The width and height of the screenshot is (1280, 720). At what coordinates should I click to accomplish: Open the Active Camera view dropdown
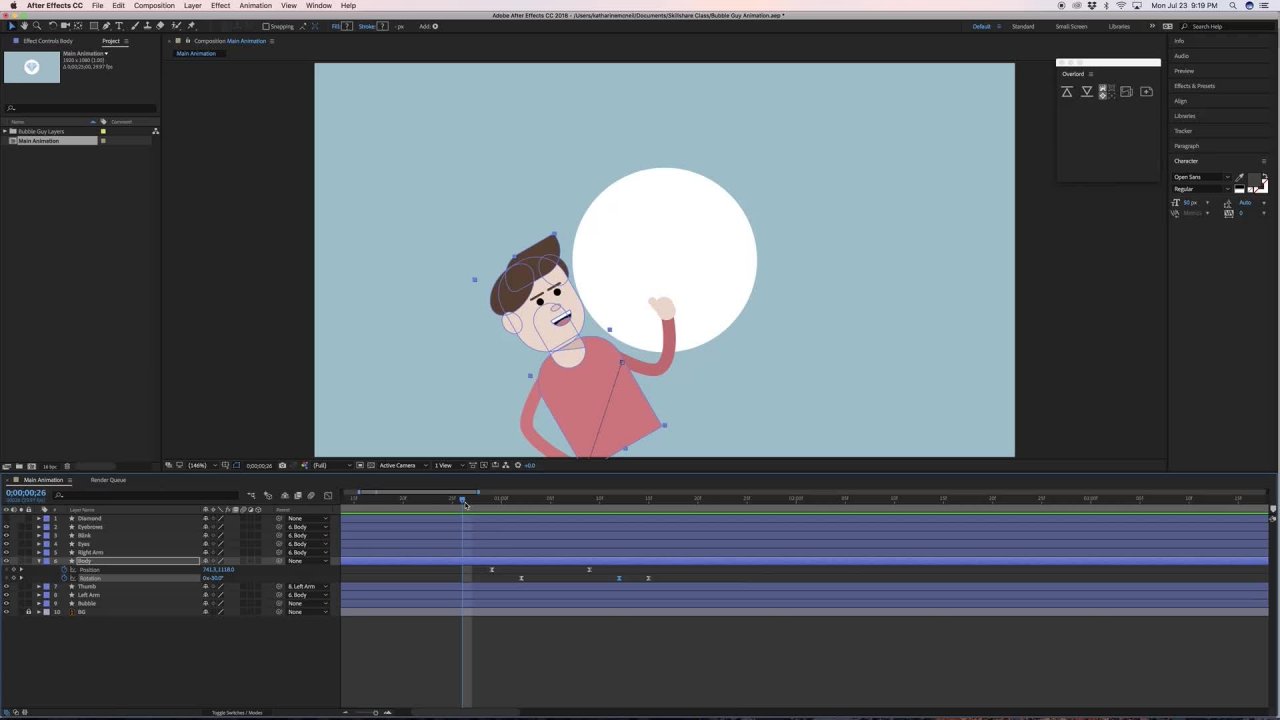[x=399, y=465]
